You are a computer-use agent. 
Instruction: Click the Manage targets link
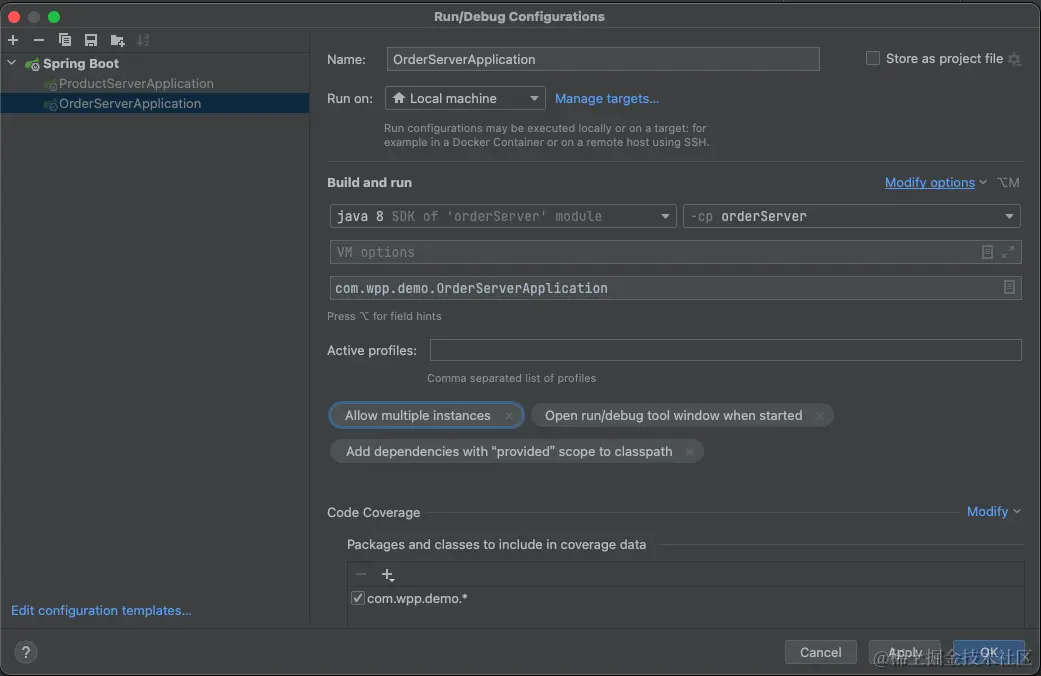607,98
